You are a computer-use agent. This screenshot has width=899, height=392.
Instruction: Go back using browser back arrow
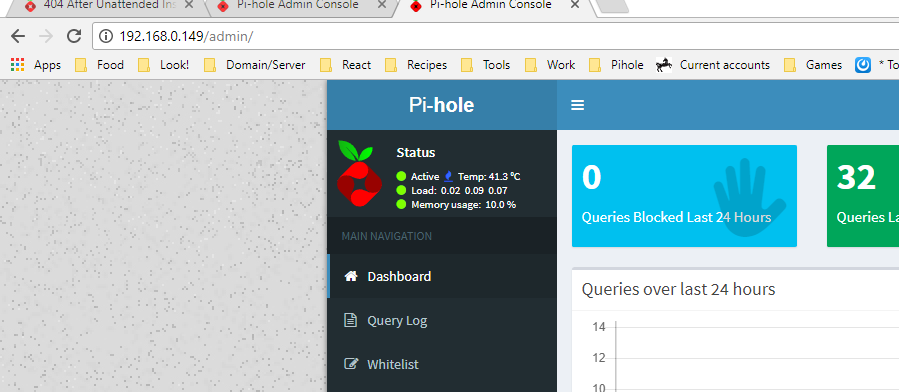tap(18, 36)
